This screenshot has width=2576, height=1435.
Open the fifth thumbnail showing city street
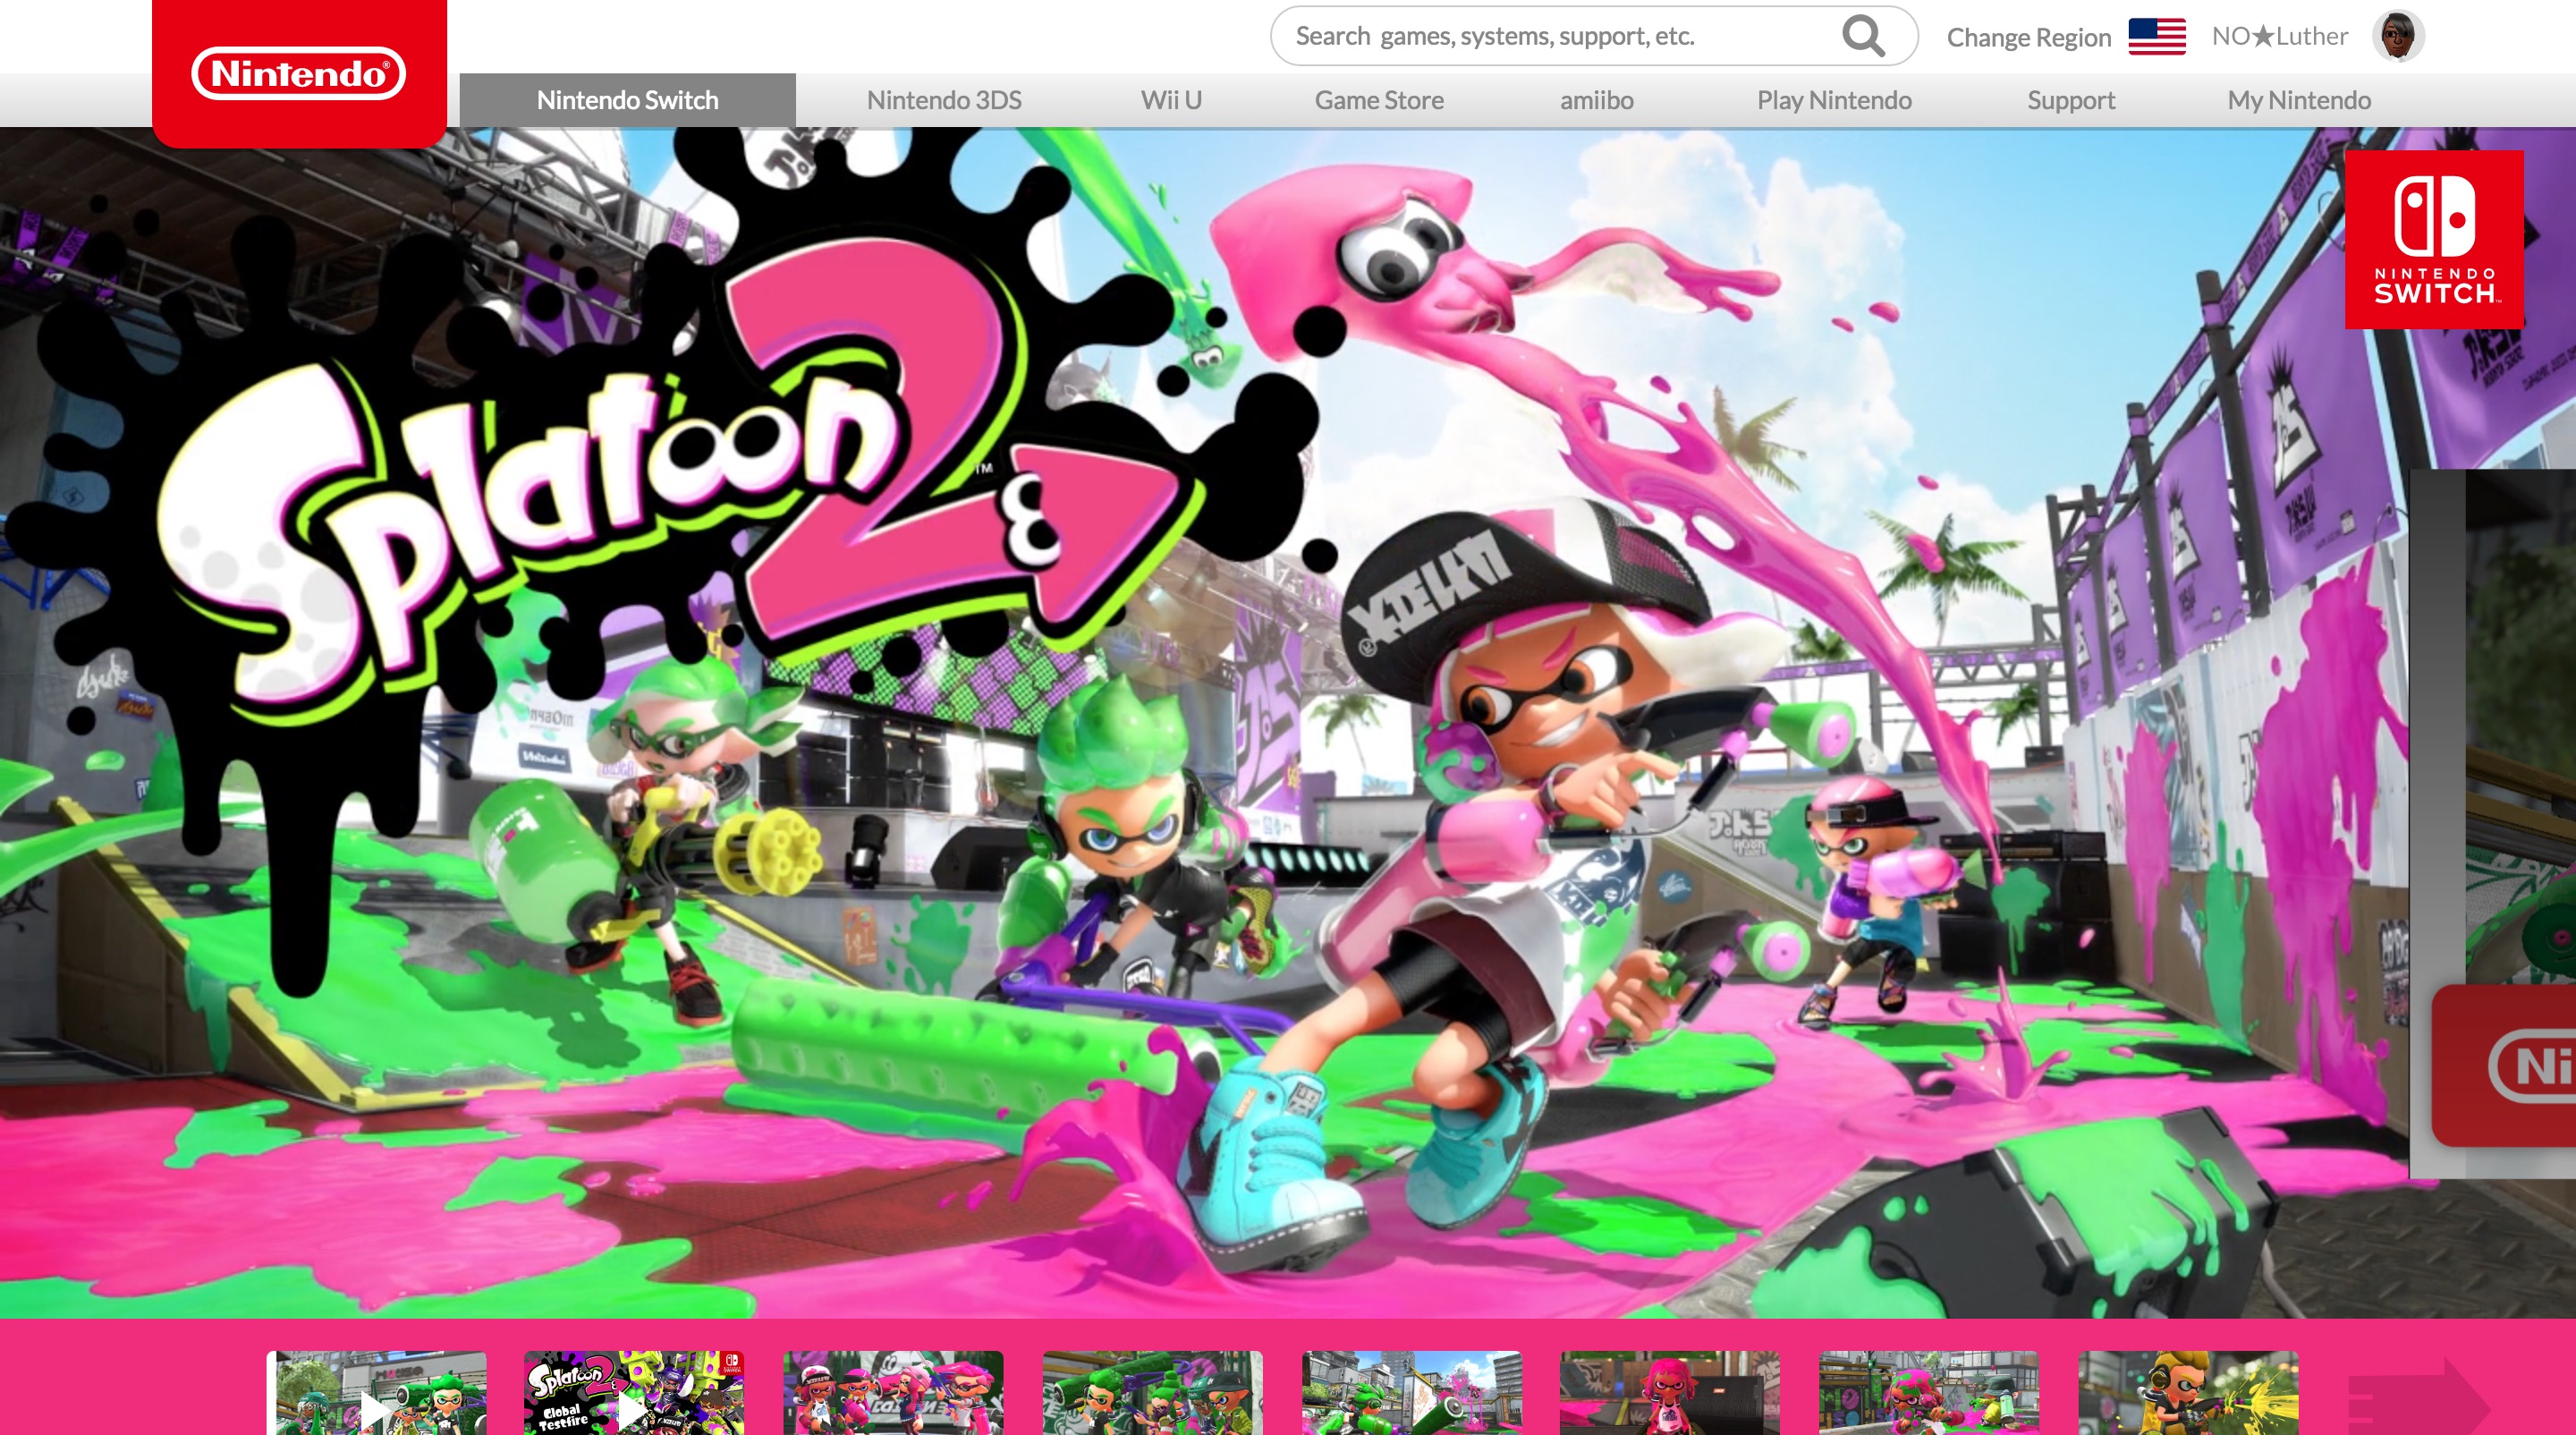click(x=1411, y=1393)
